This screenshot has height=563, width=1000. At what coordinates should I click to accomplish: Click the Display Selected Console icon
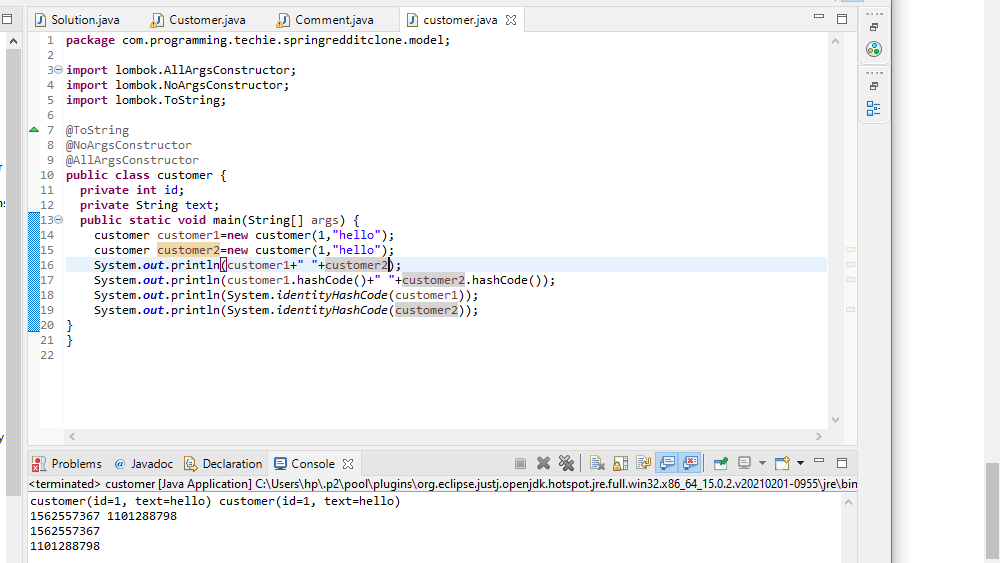(x=744, y=464)
